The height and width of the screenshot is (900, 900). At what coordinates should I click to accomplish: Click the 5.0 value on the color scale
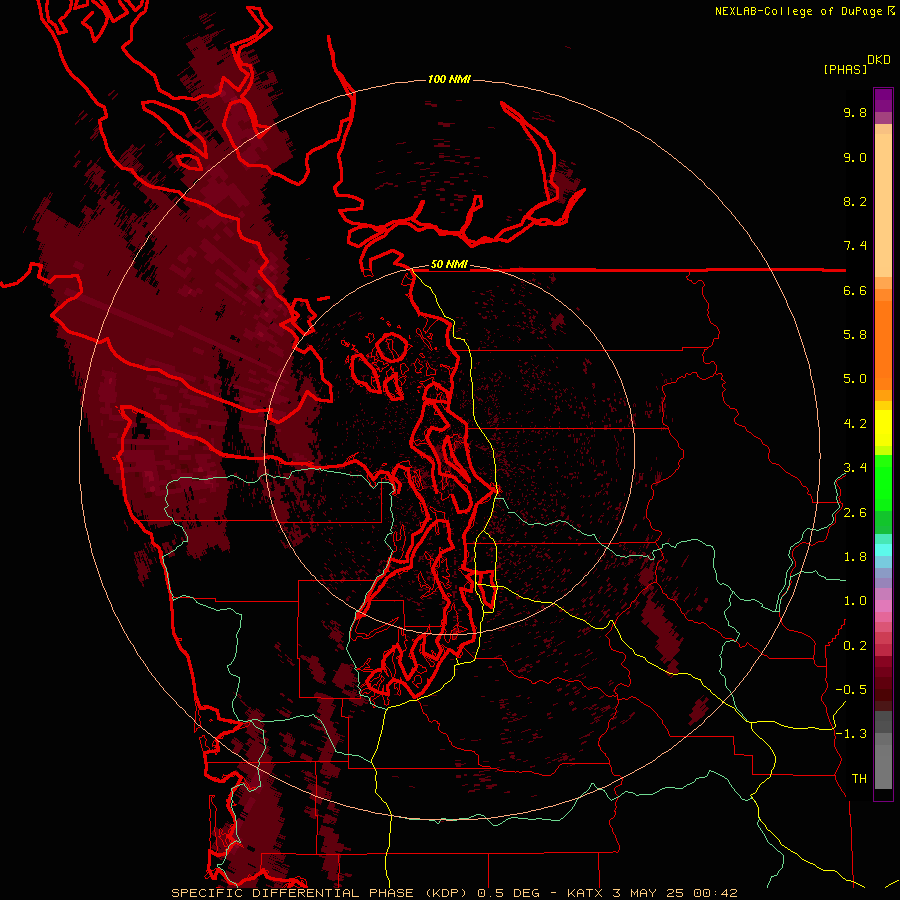tap(855, 379)
